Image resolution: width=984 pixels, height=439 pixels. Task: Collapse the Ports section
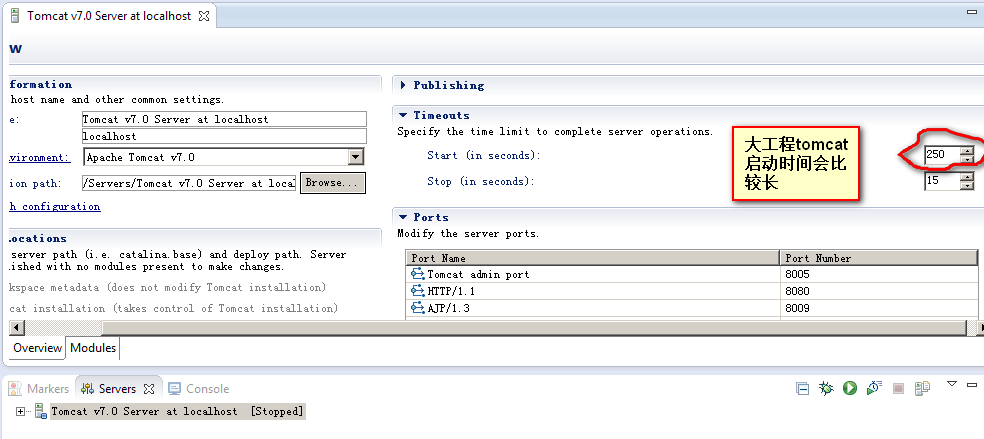point(403,218)
